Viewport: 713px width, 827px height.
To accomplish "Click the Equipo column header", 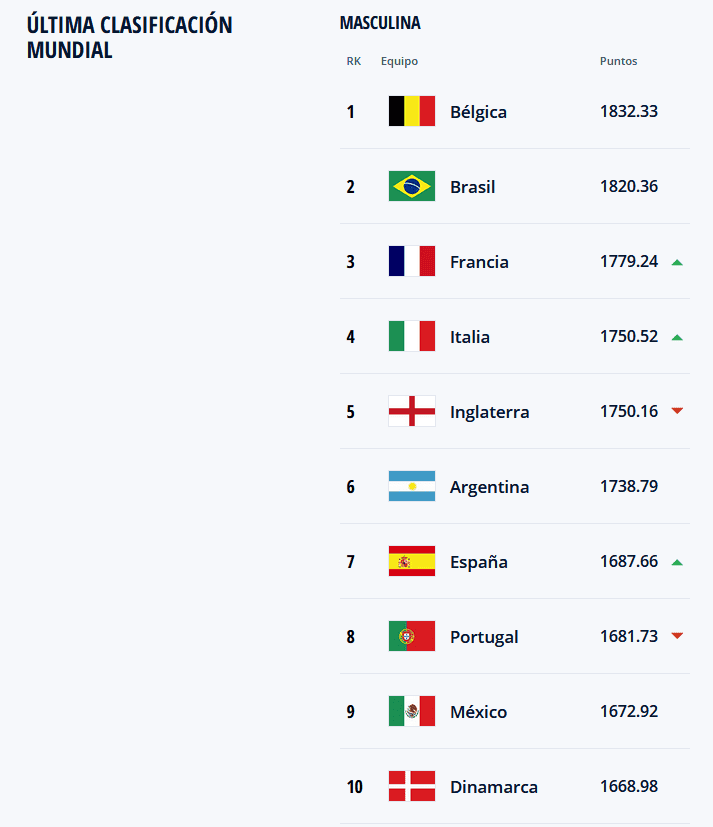I will tap(399, 61).
